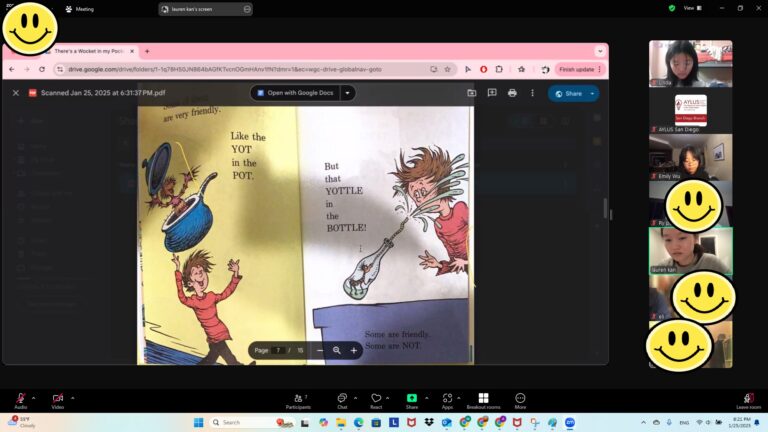Screen dimensions: 768x432
Task: Click the Scanned Jan 25, 2025 file name
Action: (103, 93)
